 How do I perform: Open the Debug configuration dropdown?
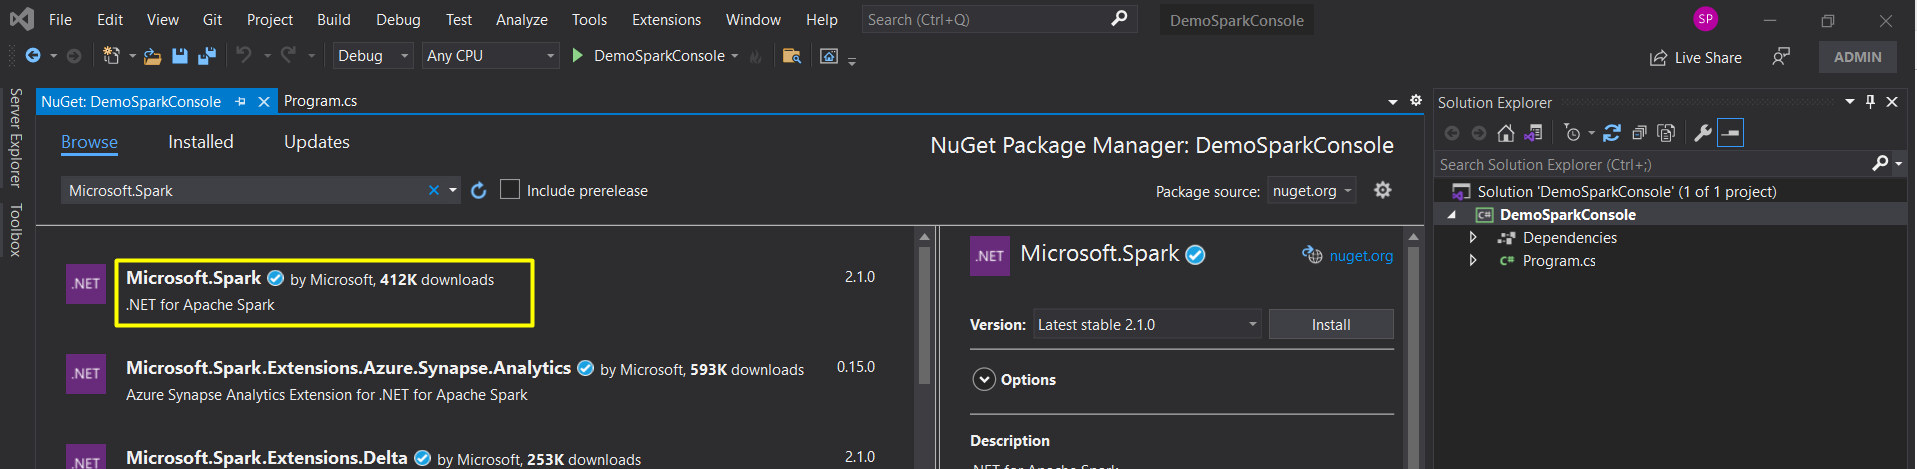tap(373, 56)
